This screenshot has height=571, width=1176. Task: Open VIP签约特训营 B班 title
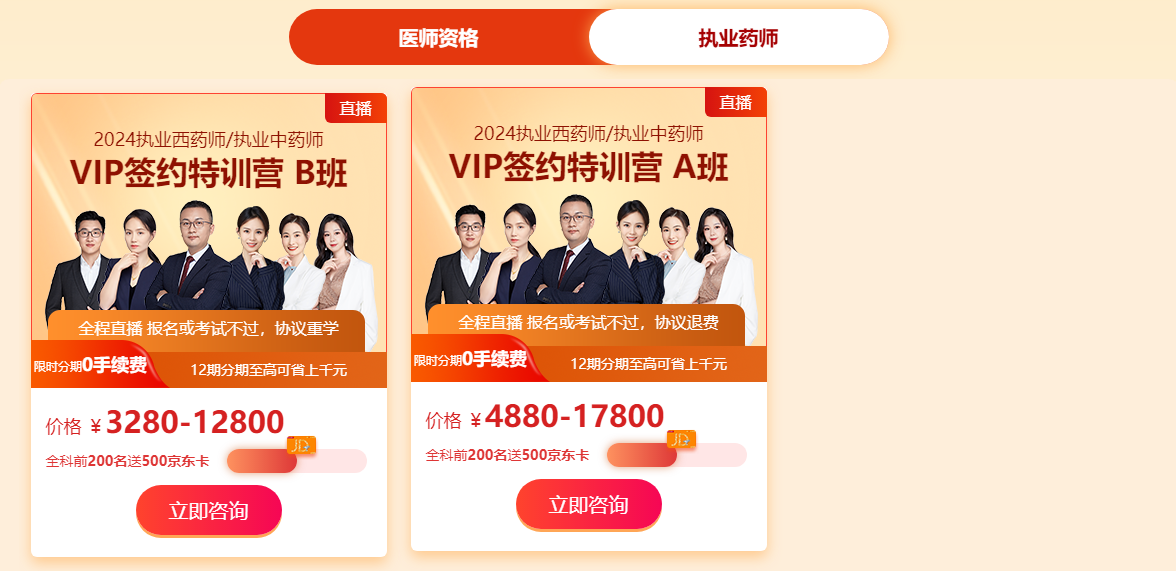pos(208,173)
